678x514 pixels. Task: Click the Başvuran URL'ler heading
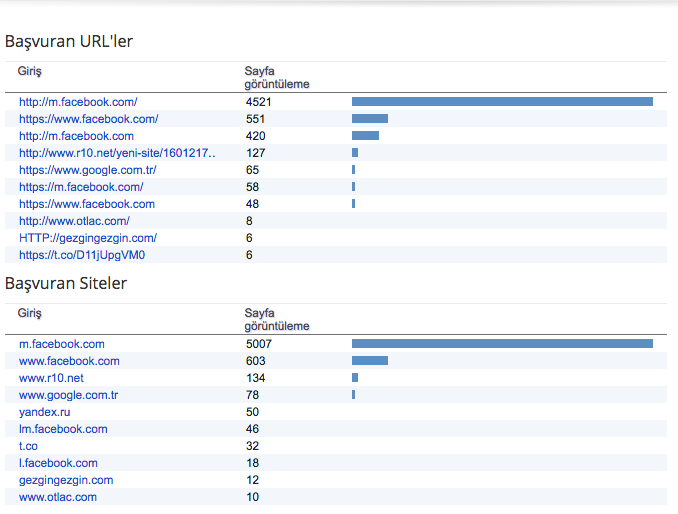tap(69, 42)
